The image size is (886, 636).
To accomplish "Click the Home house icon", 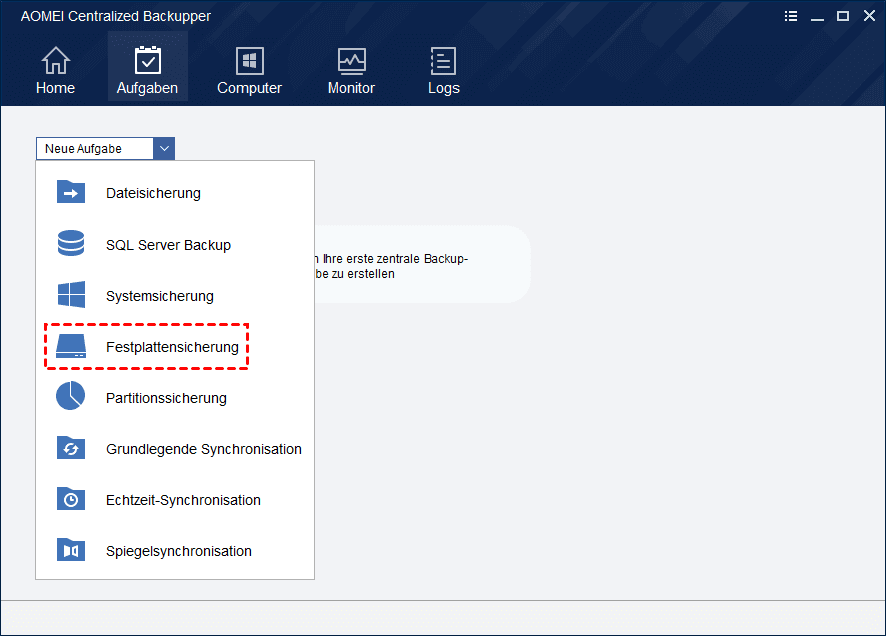I will pyautogui.click(x=55, y=60).
